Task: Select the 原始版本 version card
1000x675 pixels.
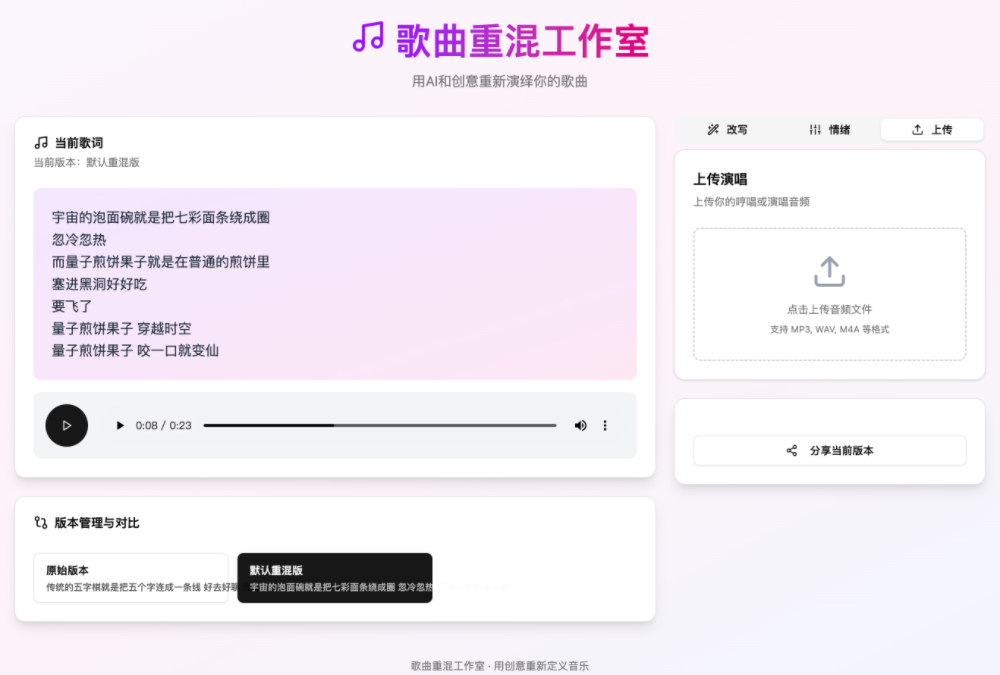Action: click(130, 577)
